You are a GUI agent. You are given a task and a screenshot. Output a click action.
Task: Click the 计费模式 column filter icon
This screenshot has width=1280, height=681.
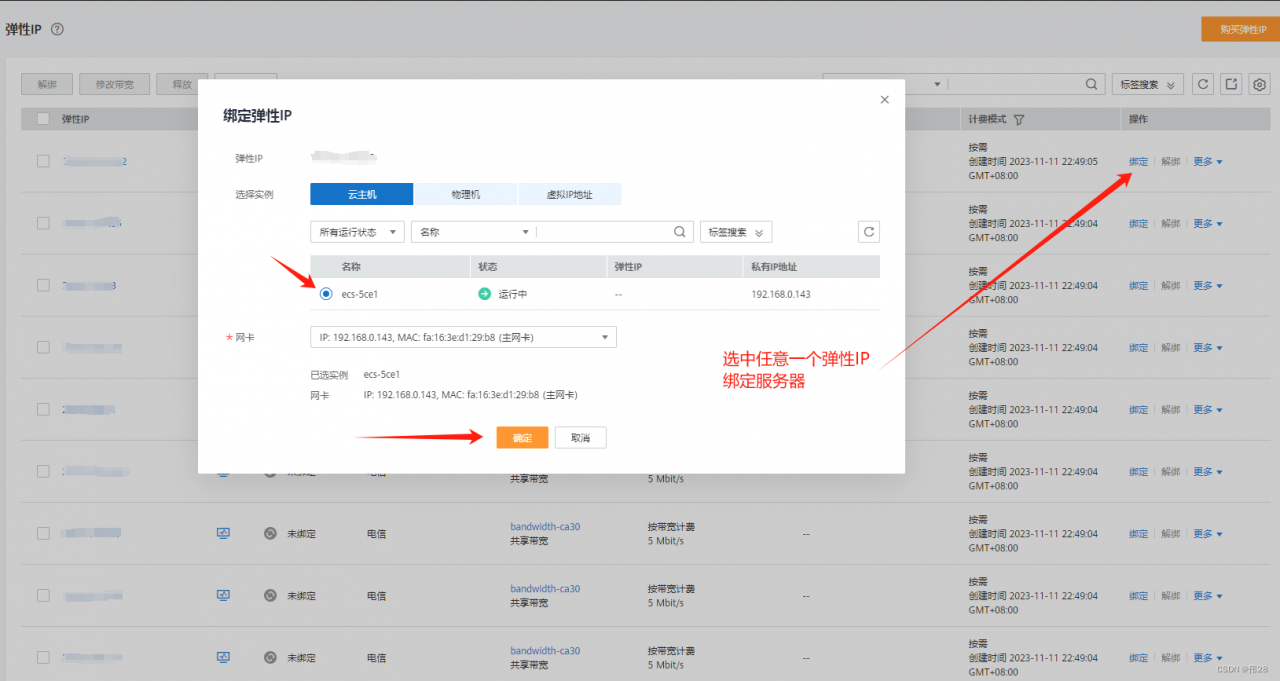(1019, 120)
